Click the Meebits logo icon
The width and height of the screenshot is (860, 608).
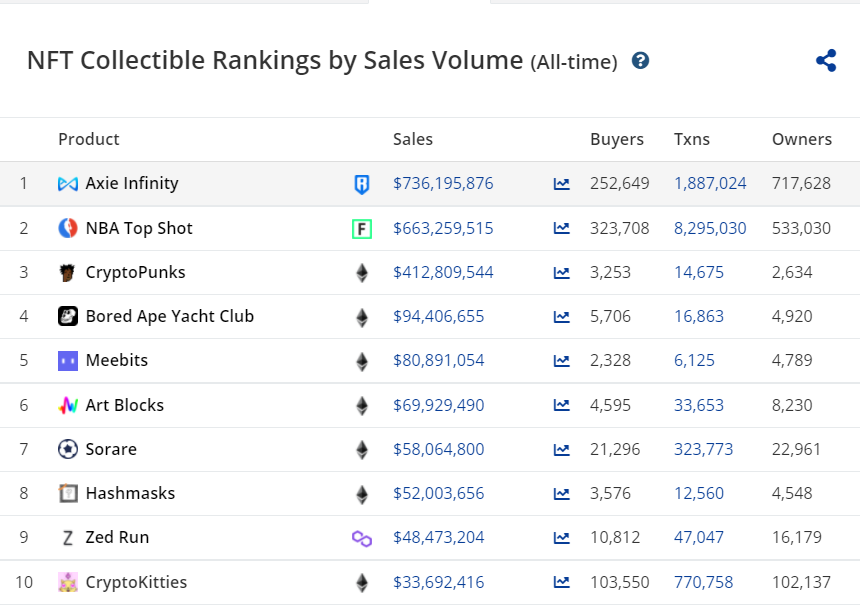(x=67, y=361)
